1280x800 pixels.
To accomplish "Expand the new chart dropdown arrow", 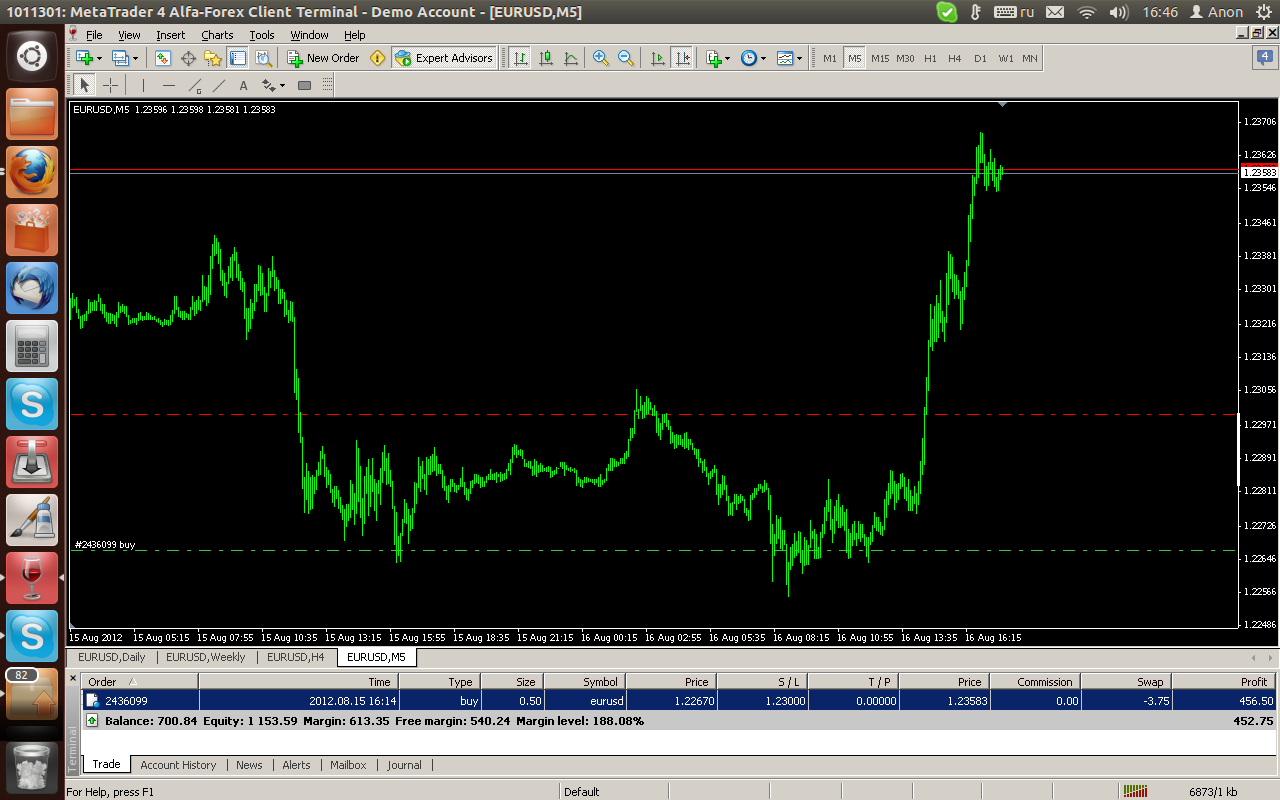I will point(99,58).
